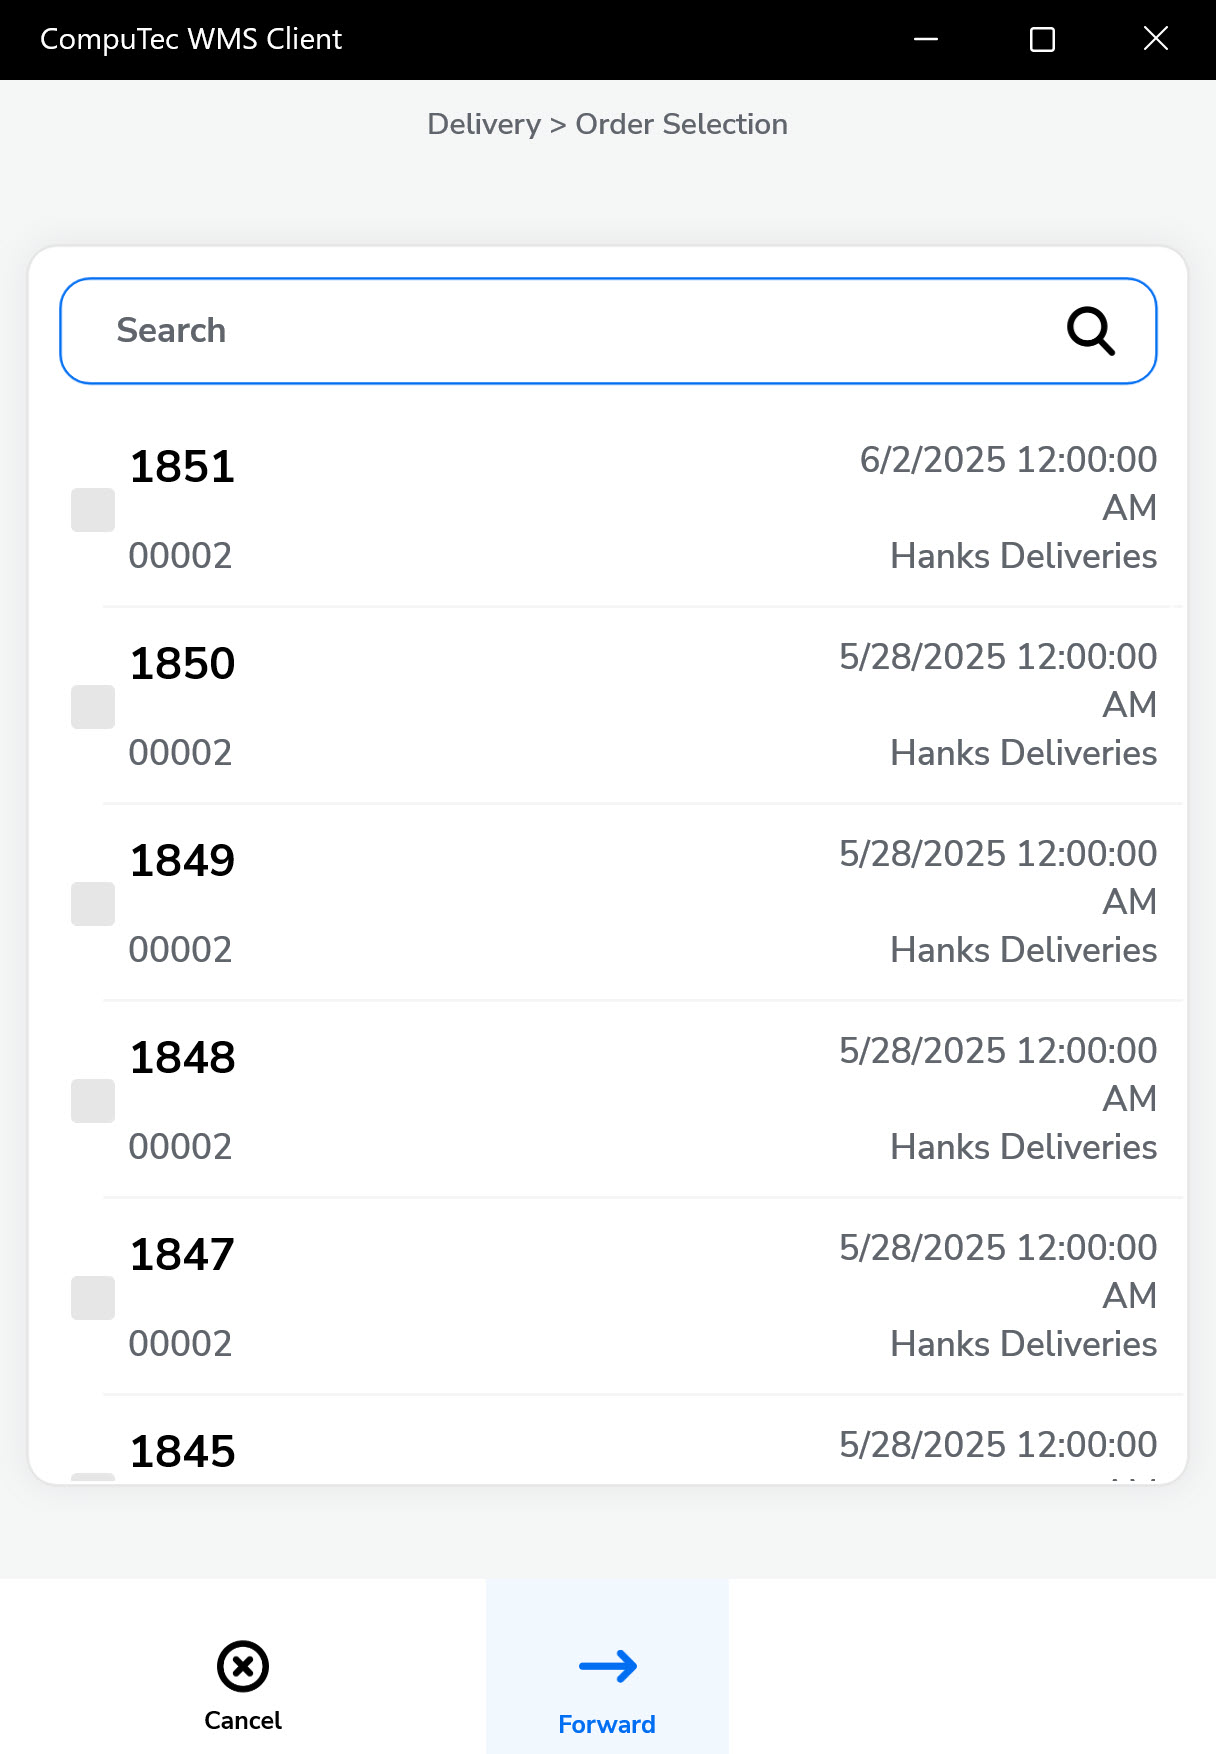Check the box for order 1851
Screen dimensions: 1216x1754
[93, 510]
